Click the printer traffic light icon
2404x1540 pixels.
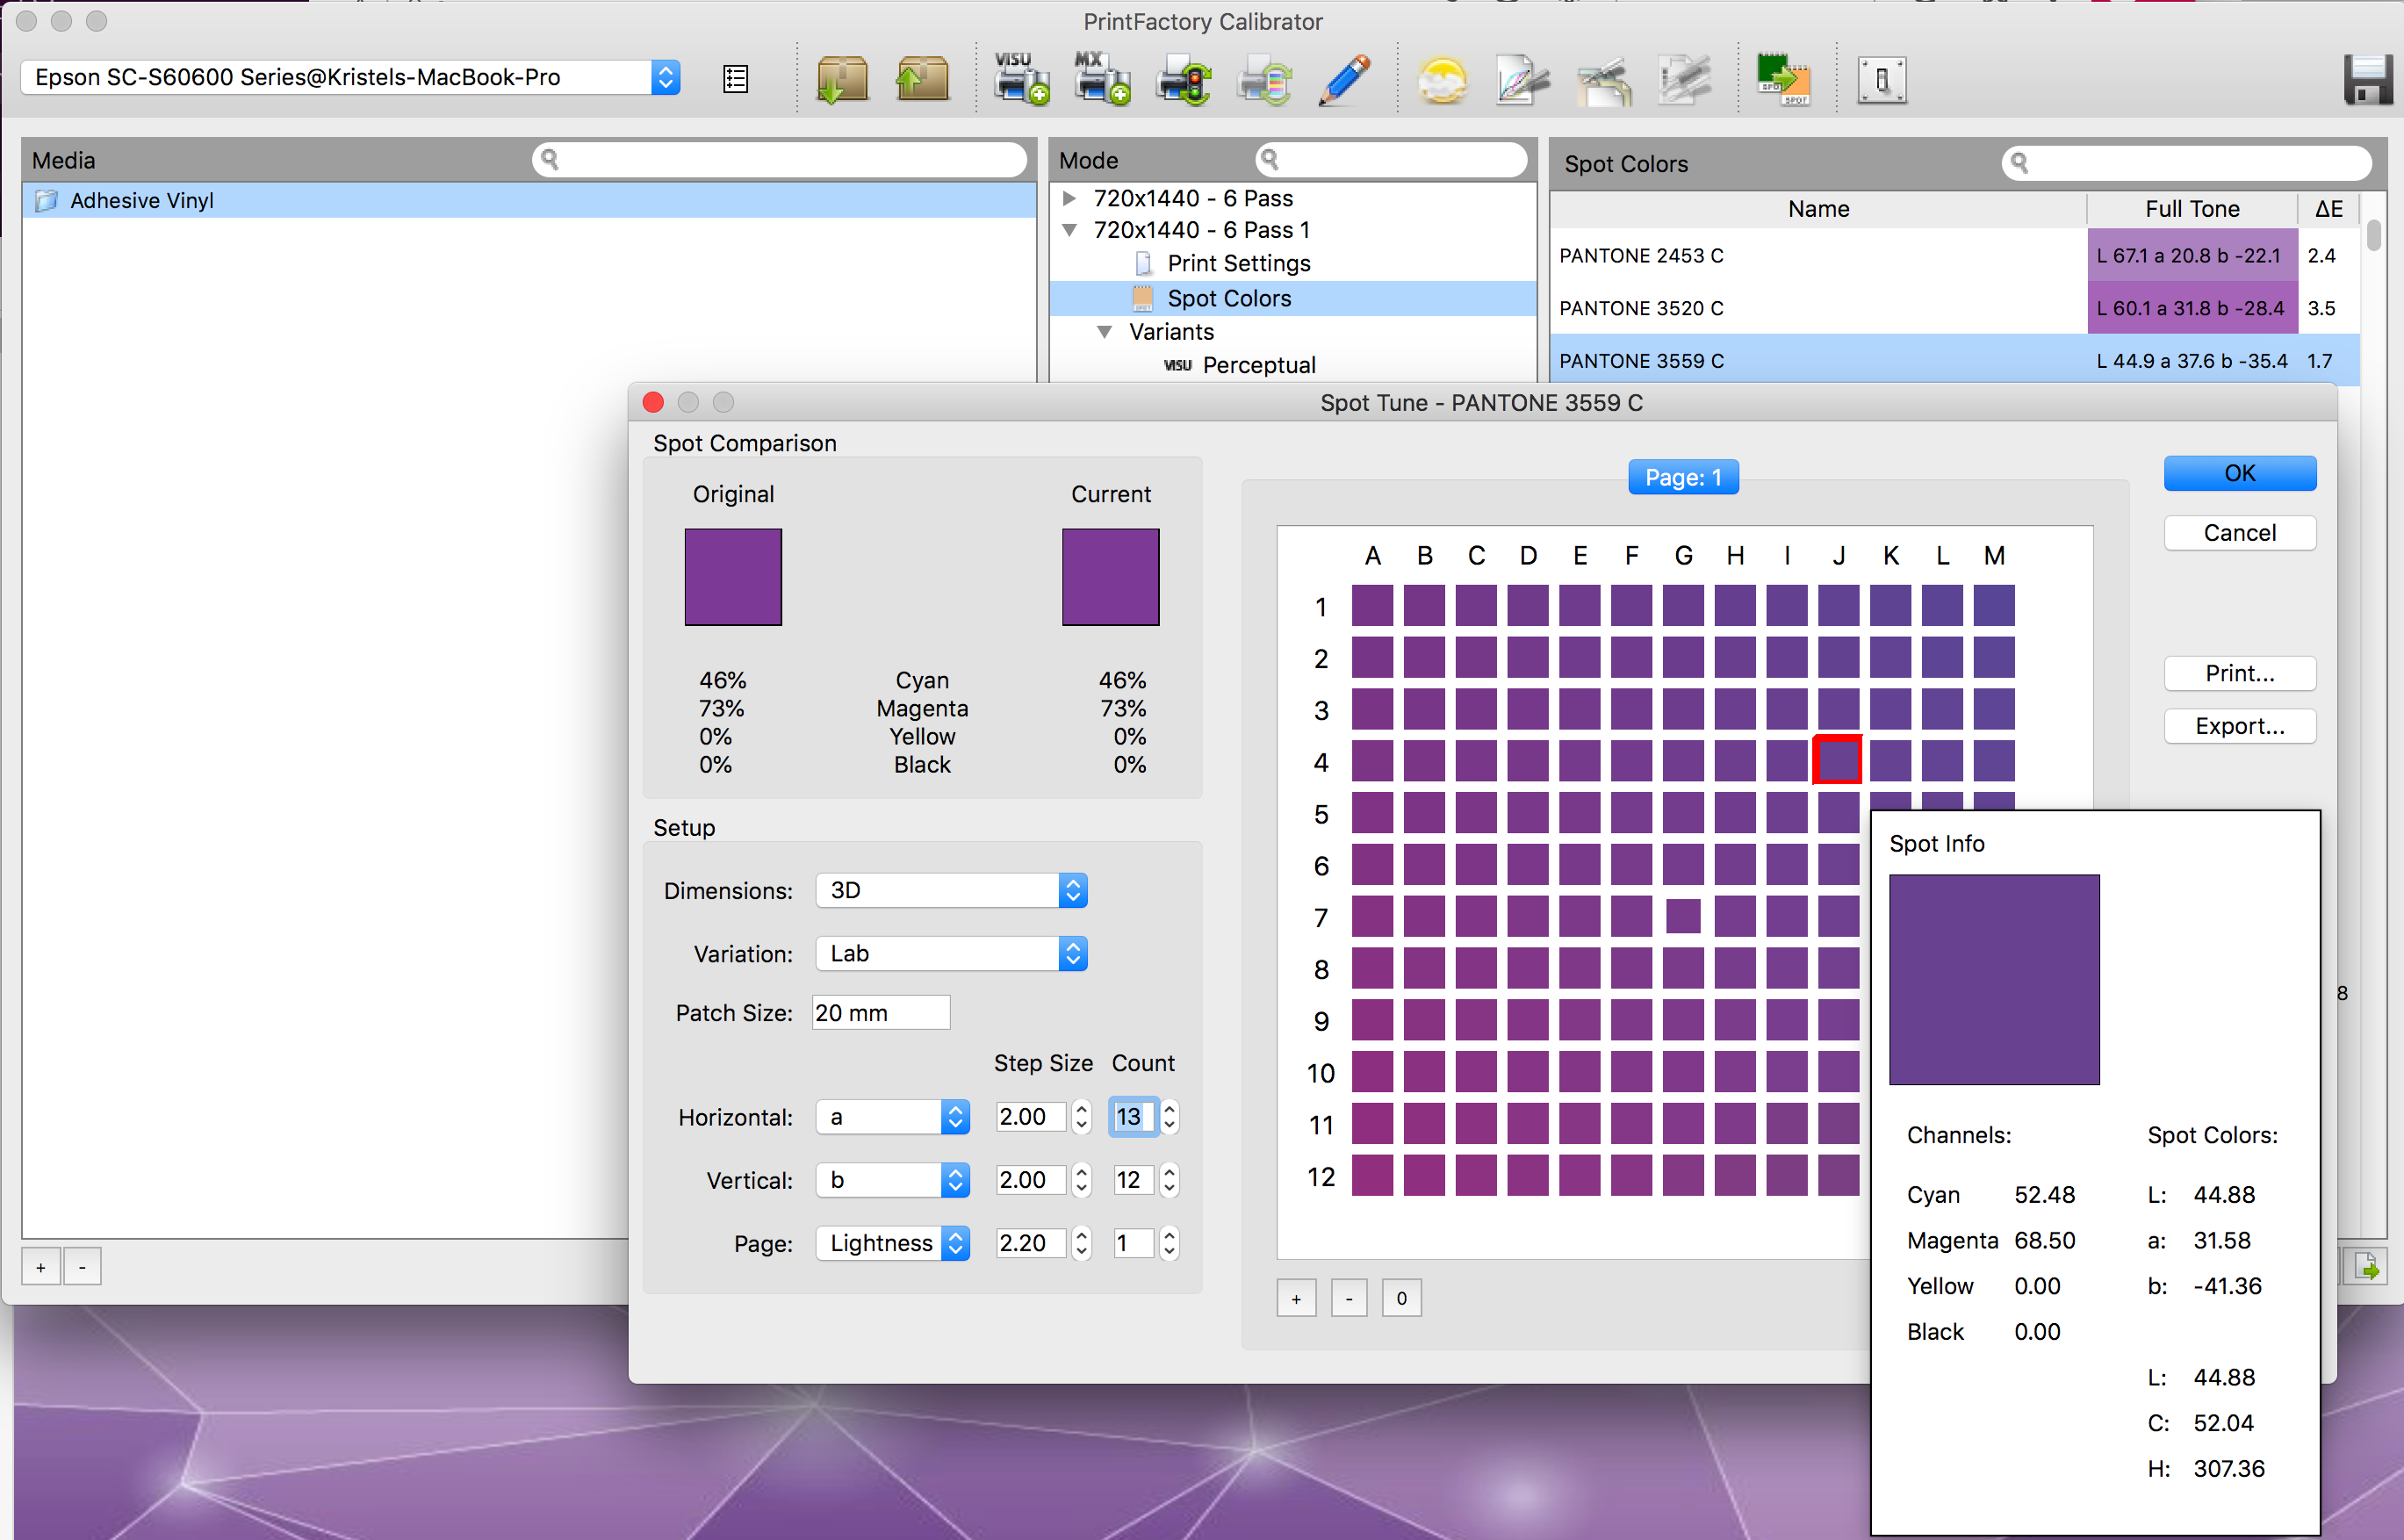(1183, 80)
